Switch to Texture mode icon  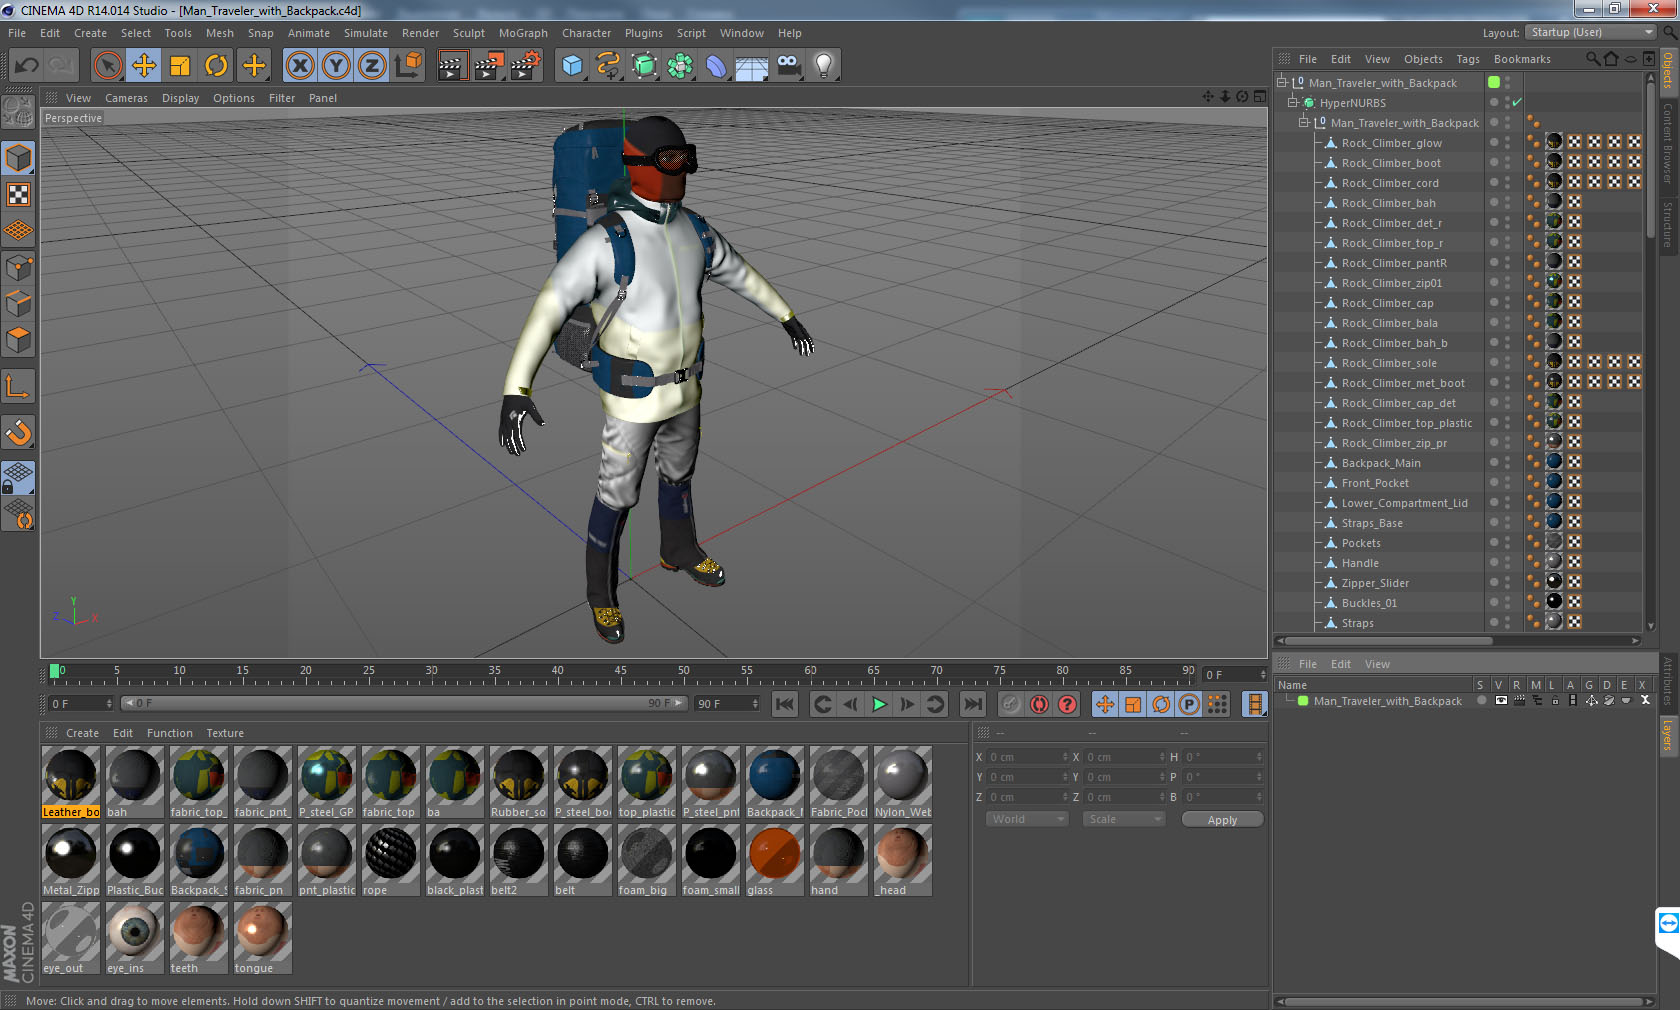[18, 195]
